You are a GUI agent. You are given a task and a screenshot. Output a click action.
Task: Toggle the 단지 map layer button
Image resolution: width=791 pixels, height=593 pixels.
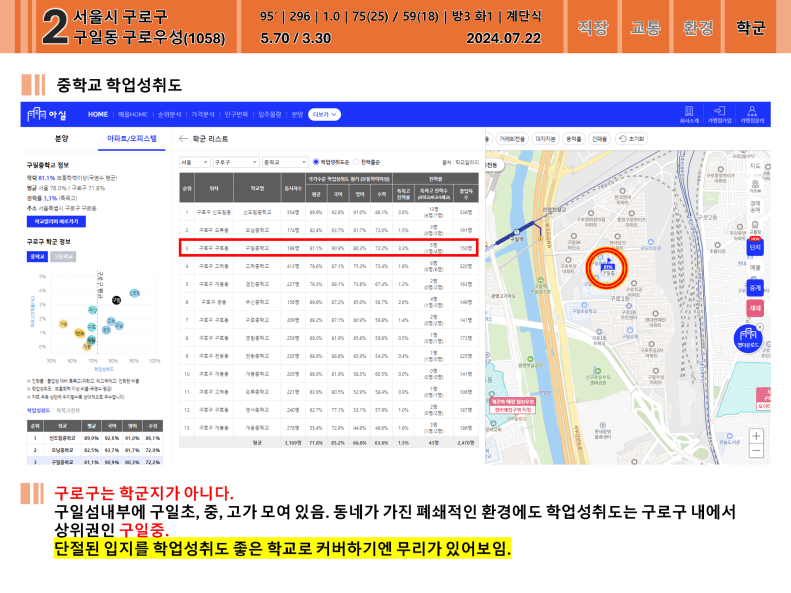755,248
